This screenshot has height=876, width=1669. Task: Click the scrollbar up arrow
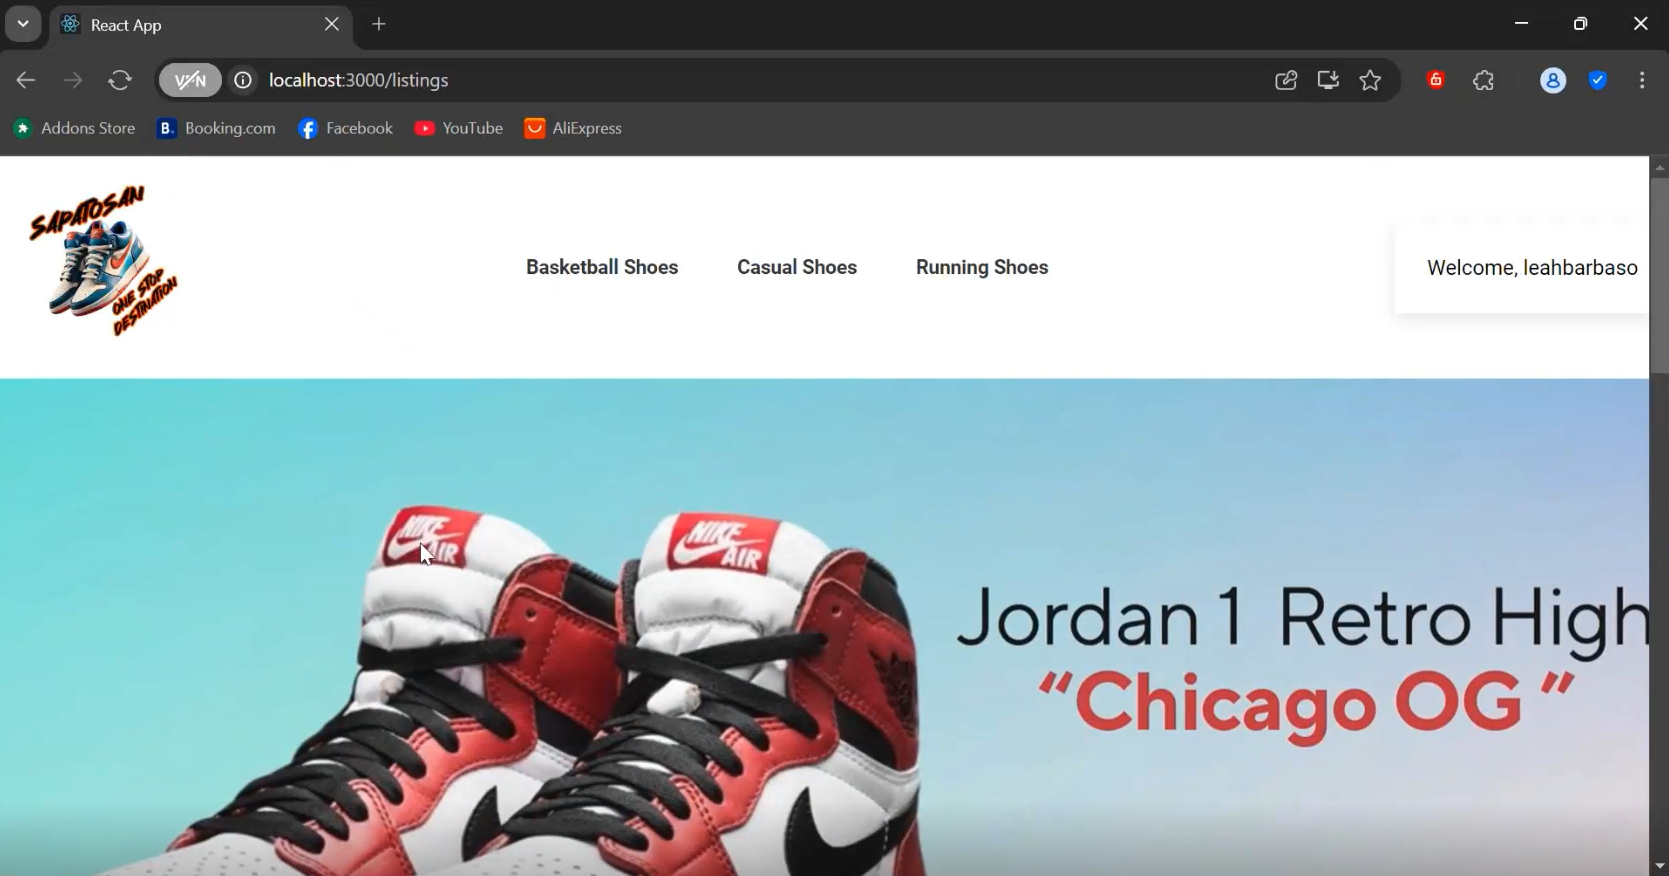tap(1659, 167)
